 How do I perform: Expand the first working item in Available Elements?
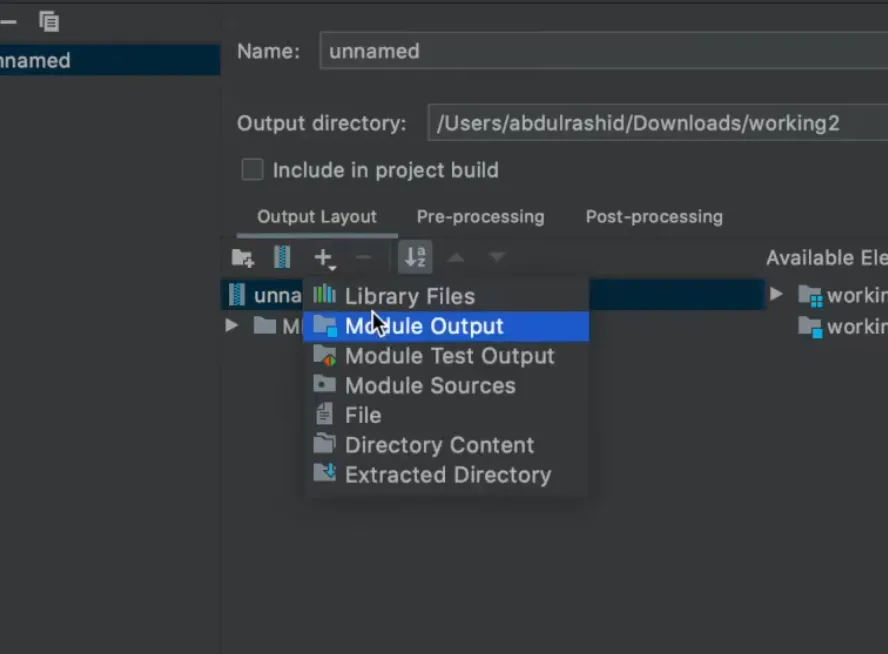click(x=776, y=294)
